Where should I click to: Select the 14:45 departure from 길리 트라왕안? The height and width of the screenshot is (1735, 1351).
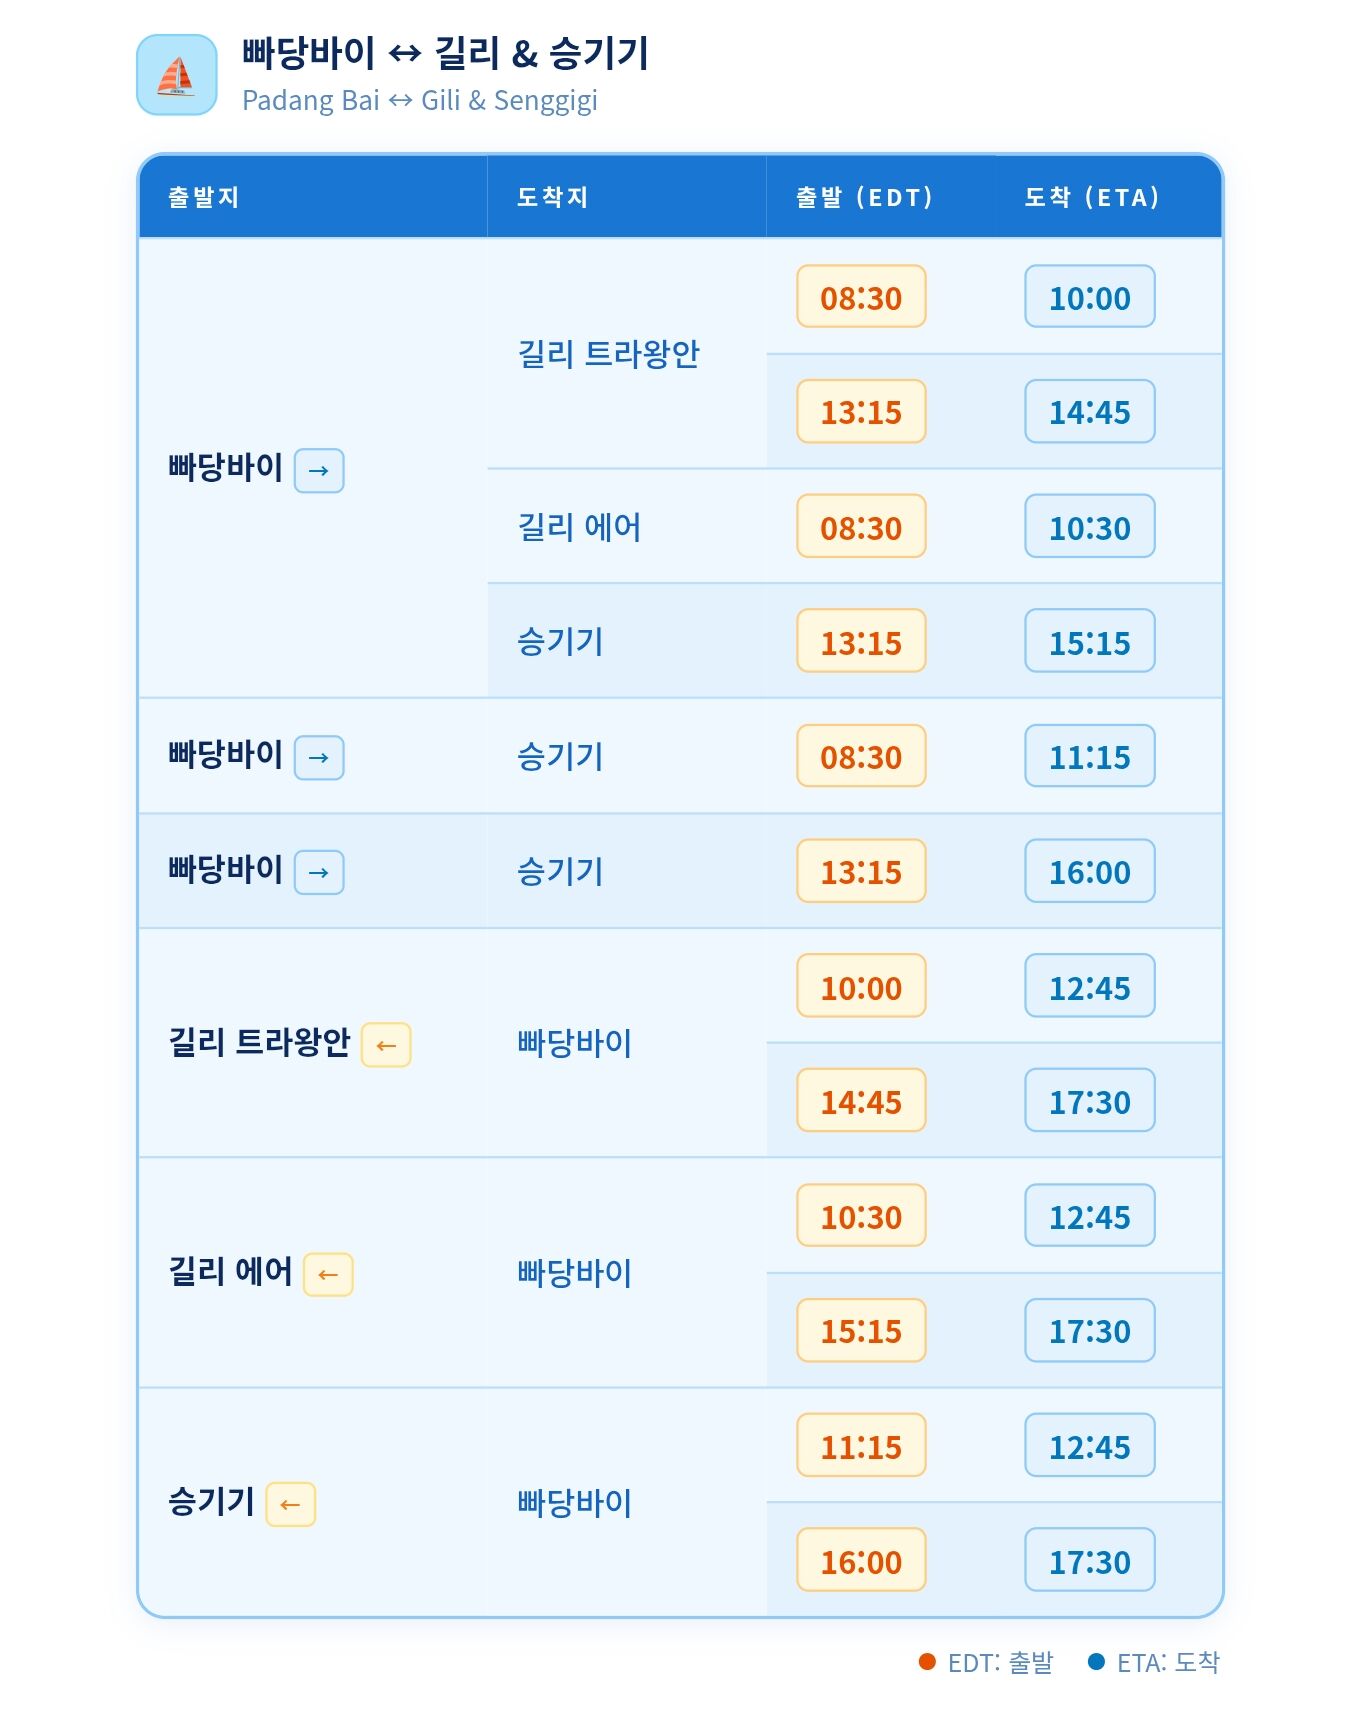click(861, 1101)
